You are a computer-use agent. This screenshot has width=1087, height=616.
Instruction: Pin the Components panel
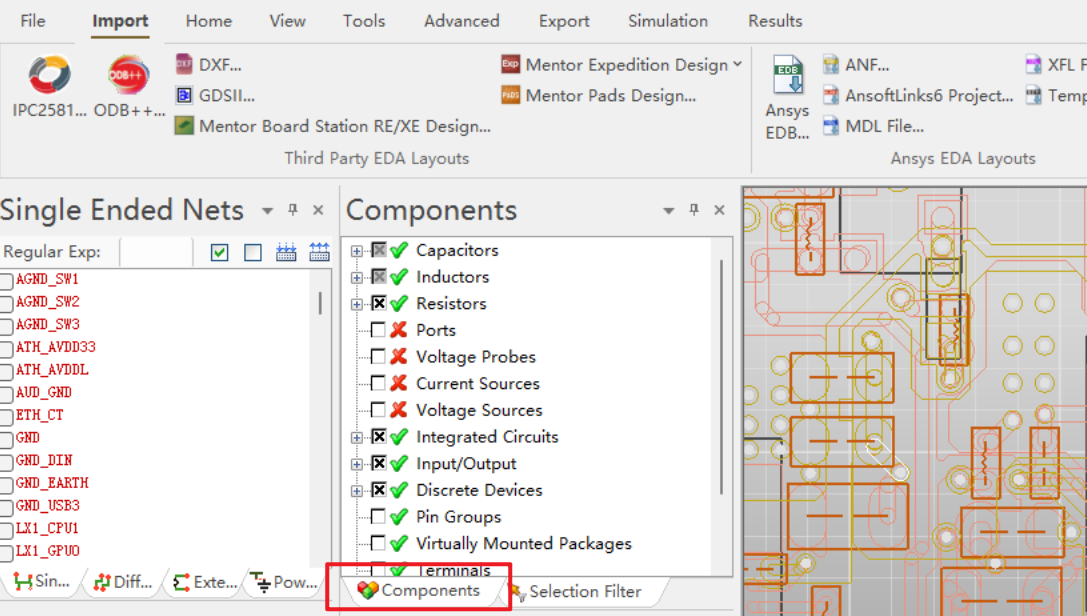click(x=694, y=209)
